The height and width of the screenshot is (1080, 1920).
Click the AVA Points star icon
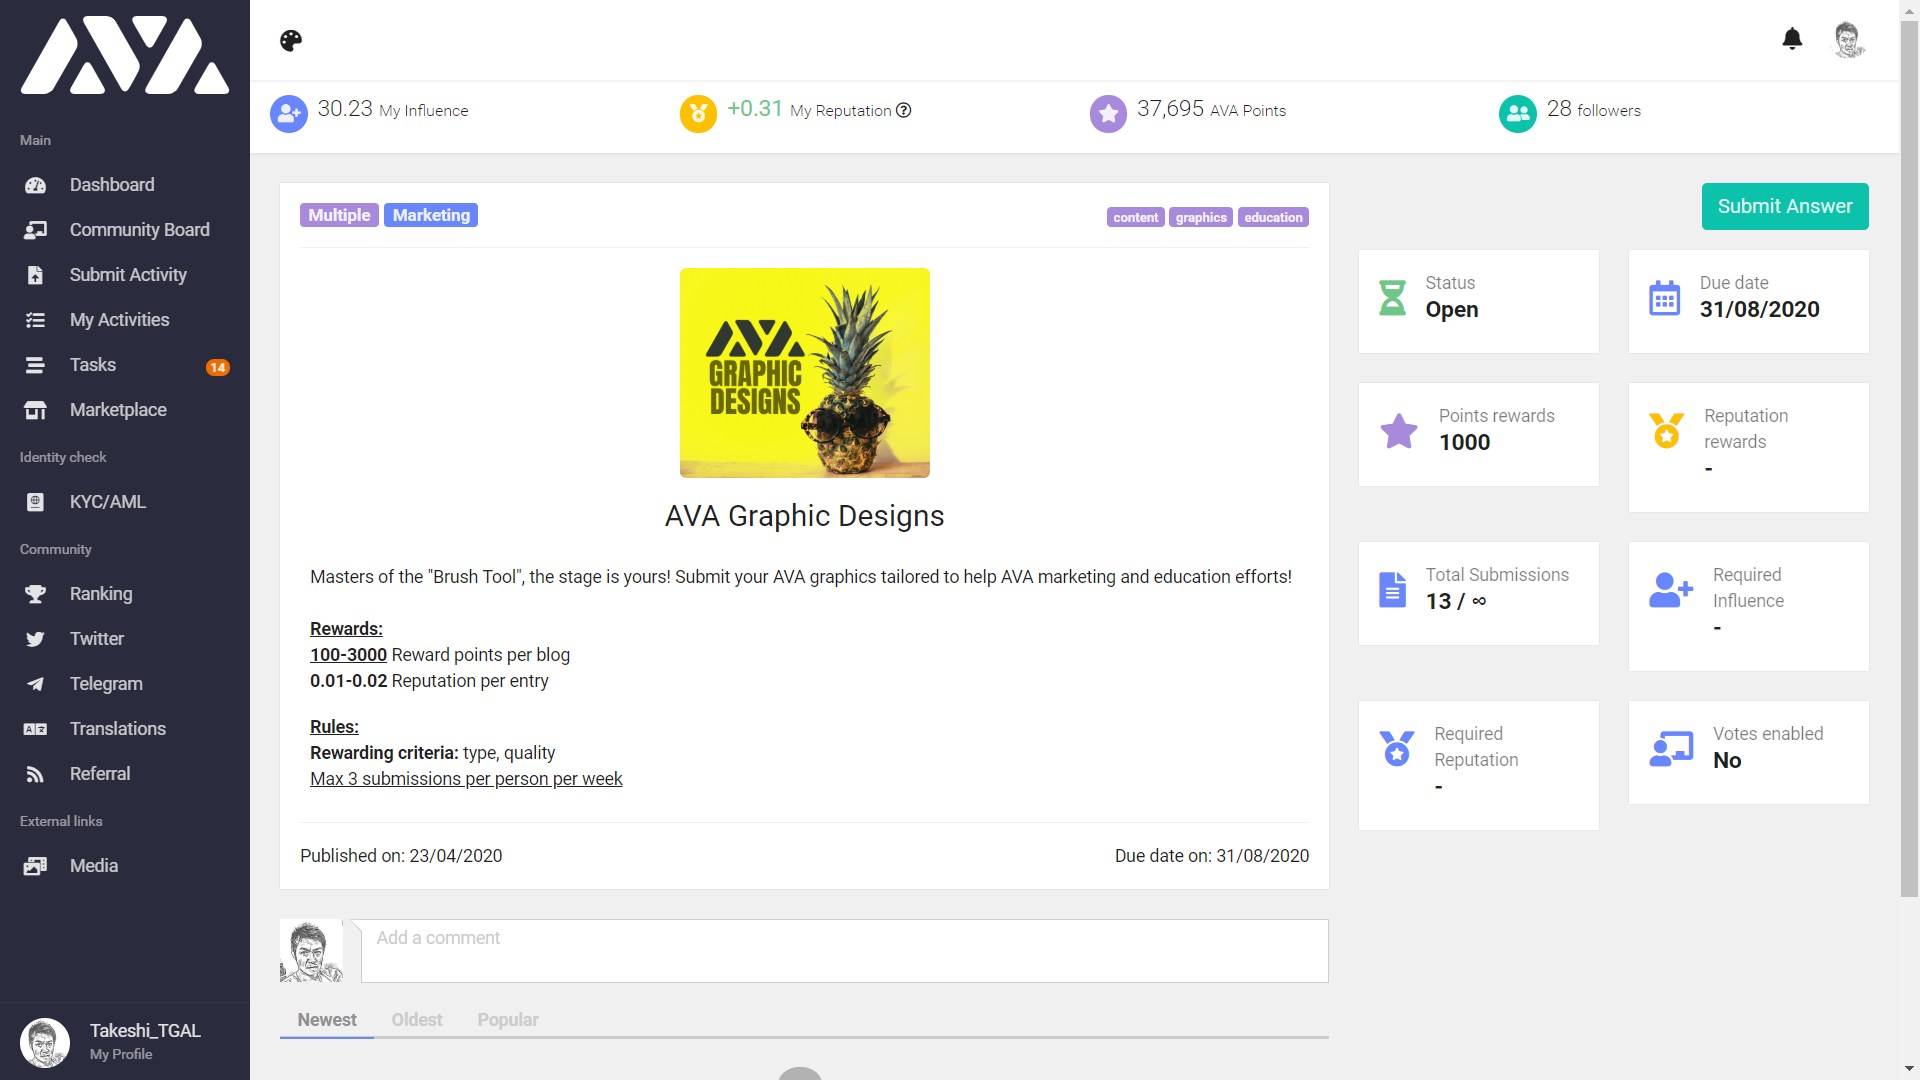point(1108,113)
